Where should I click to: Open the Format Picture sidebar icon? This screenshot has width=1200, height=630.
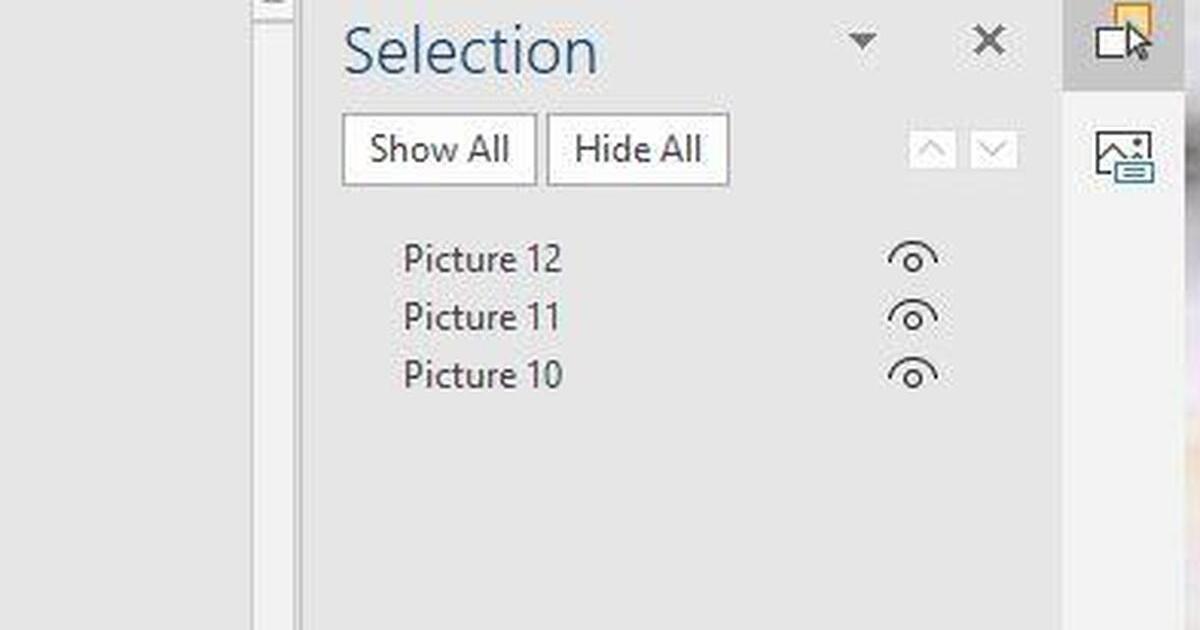tap(1124, 153)
